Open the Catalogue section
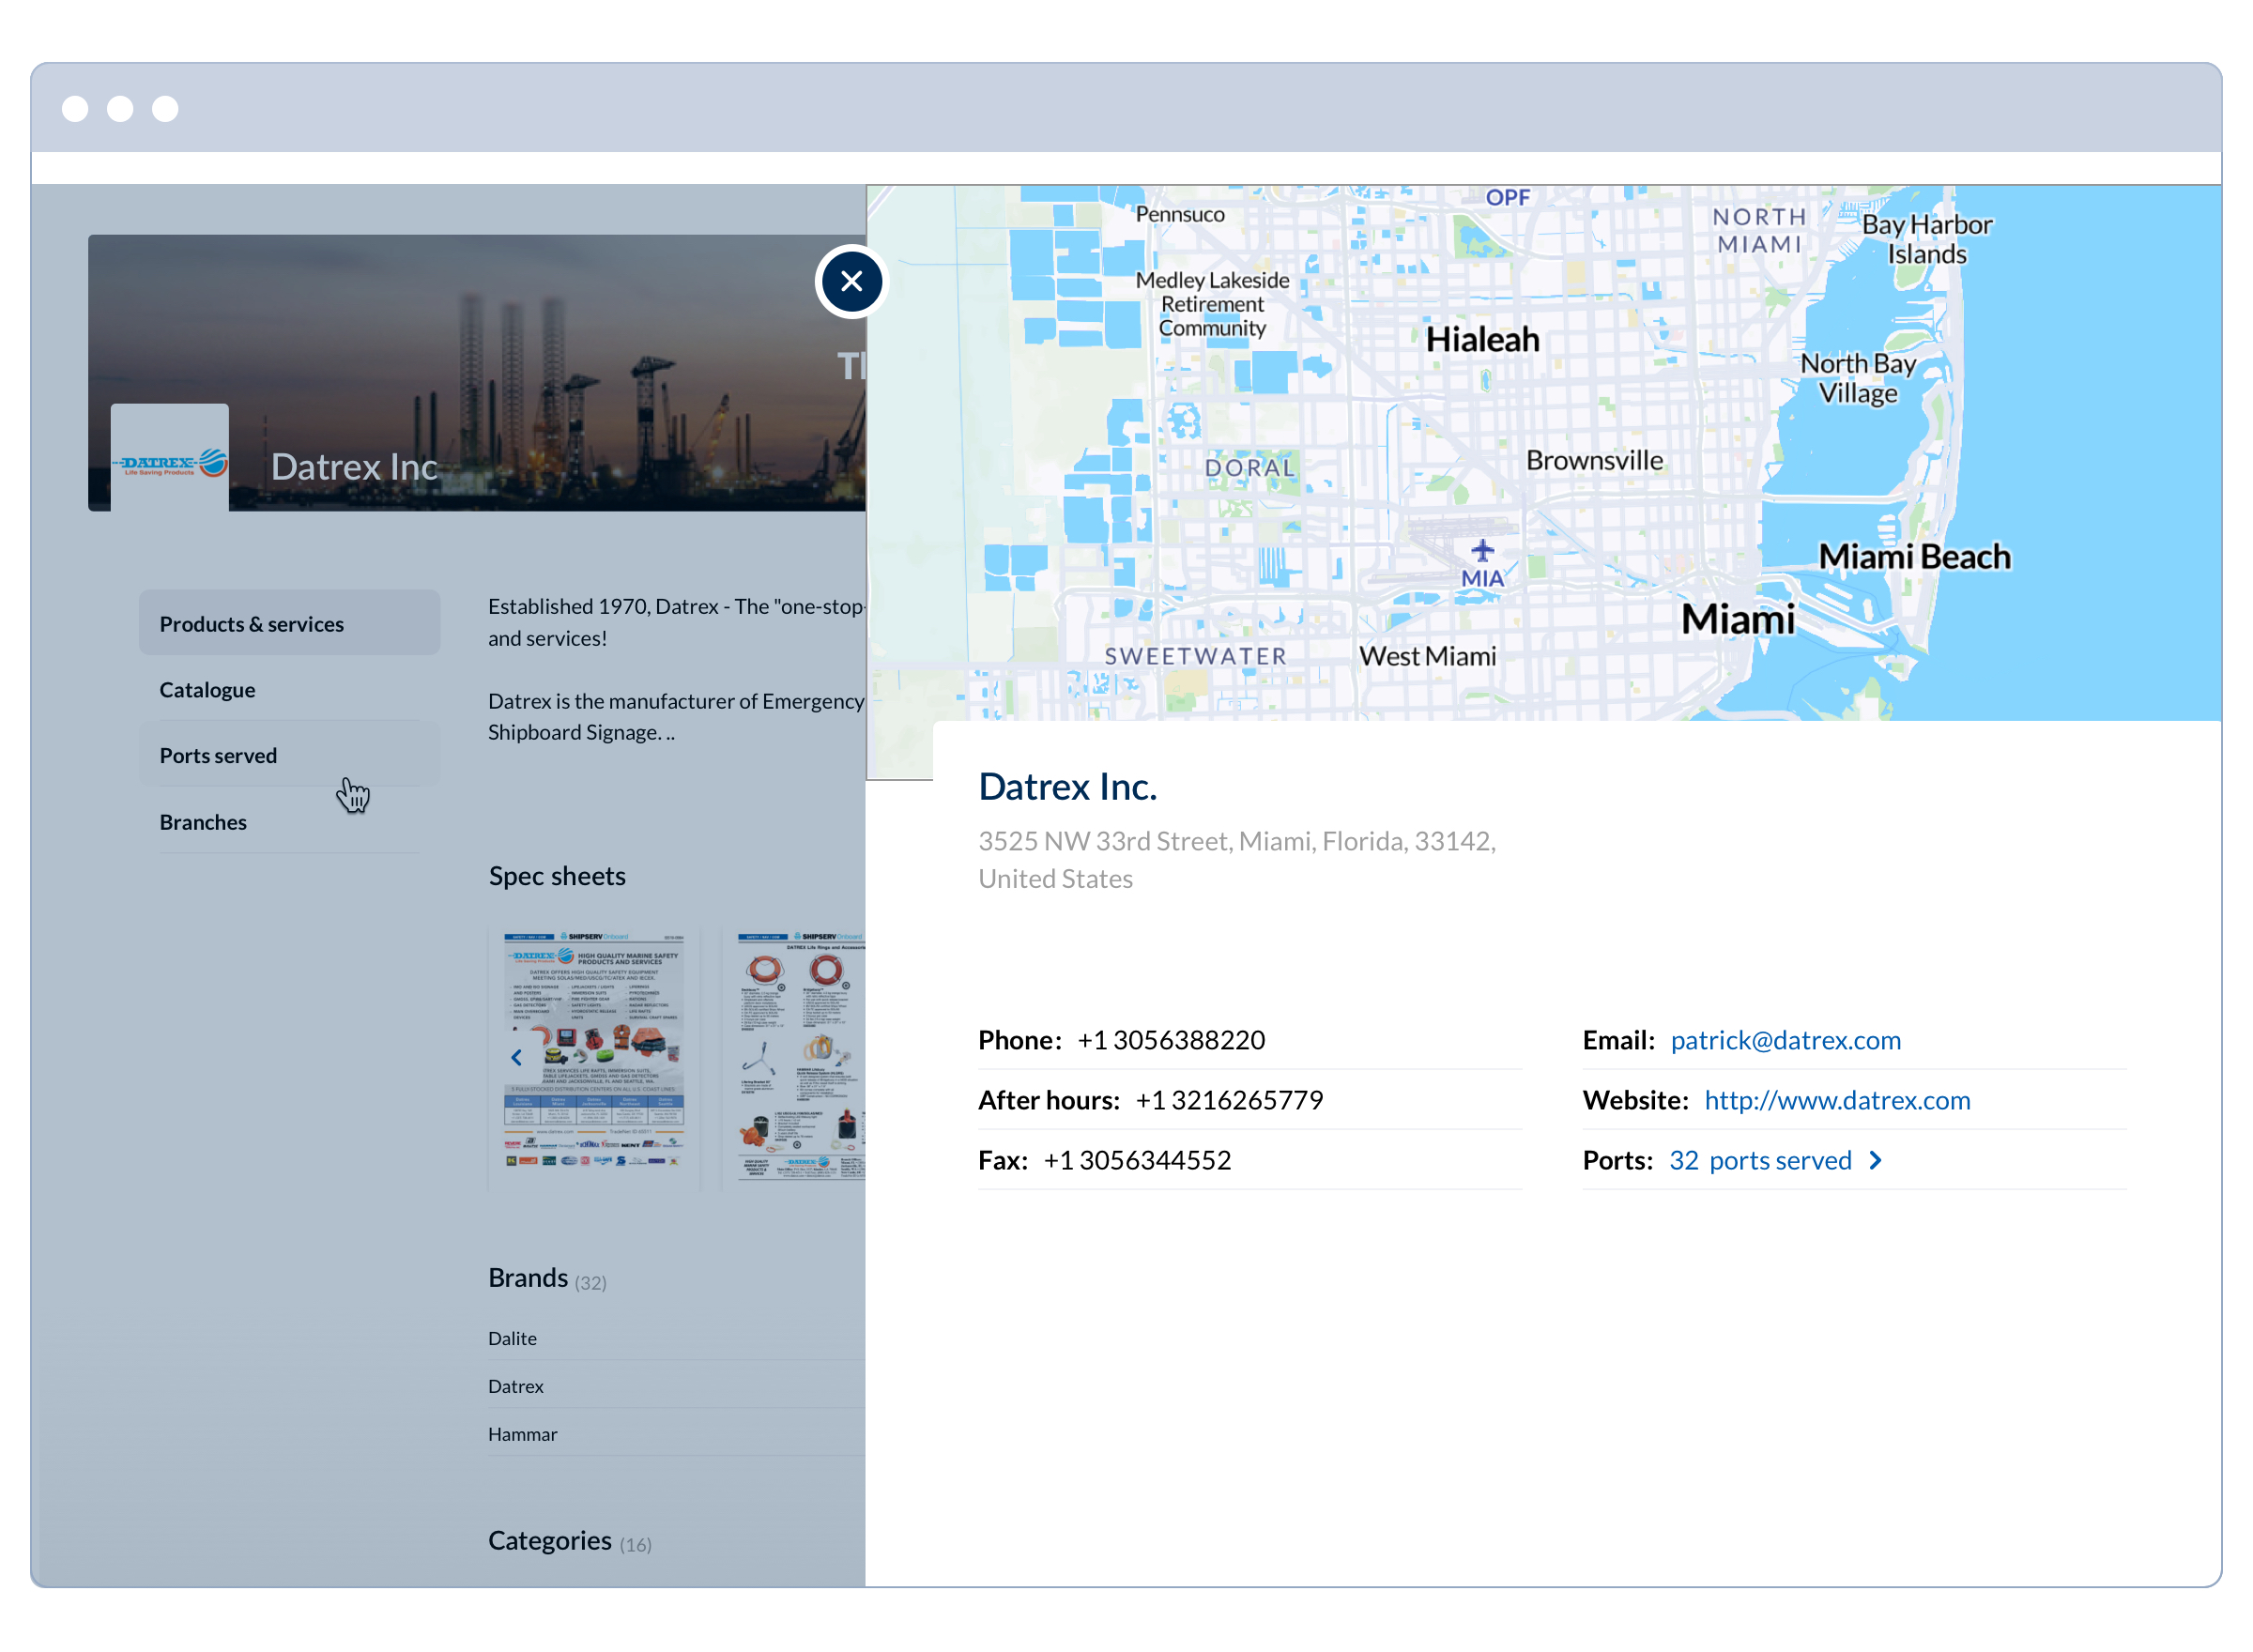This screenshot has width=2253, height=1652. pyautogui.click(x=207, y=689)
